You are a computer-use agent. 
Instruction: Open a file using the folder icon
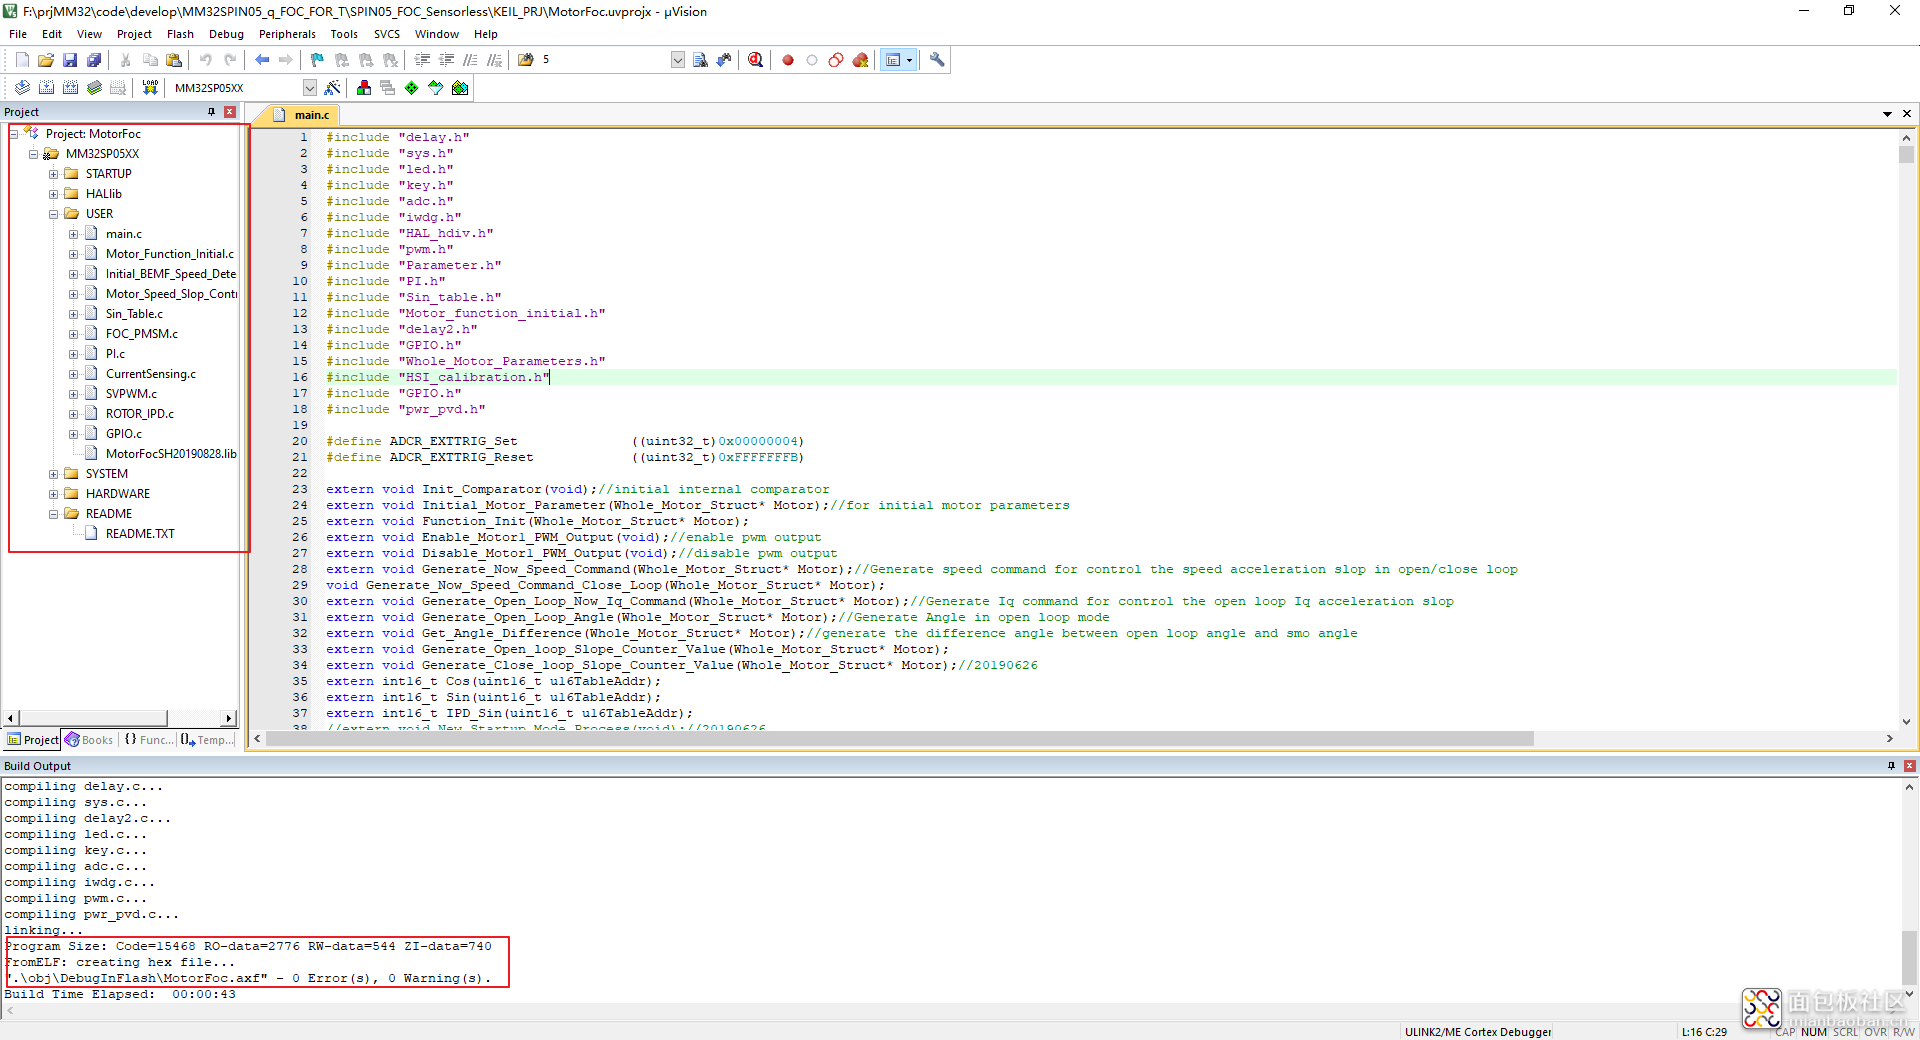pos(46,60)
